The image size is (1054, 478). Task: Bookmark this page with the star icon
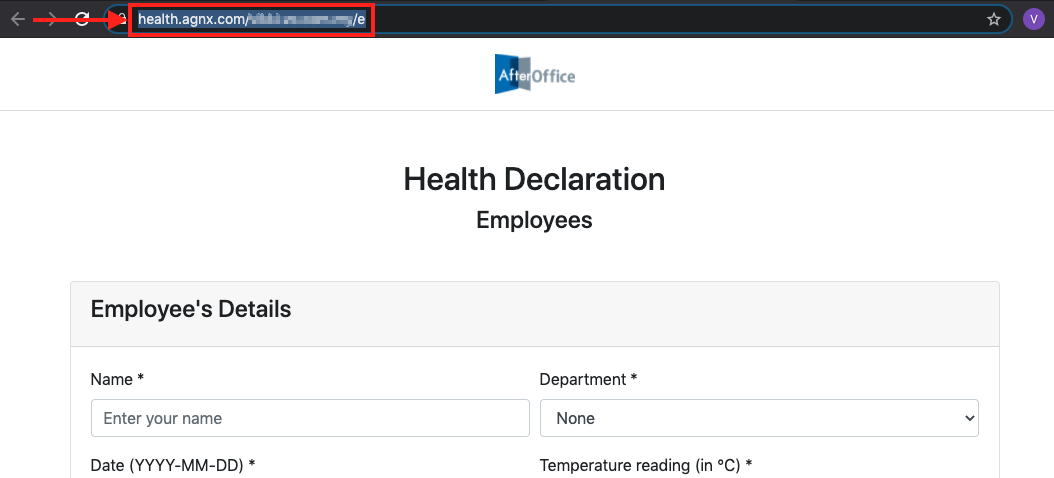(x=993, y=19)
